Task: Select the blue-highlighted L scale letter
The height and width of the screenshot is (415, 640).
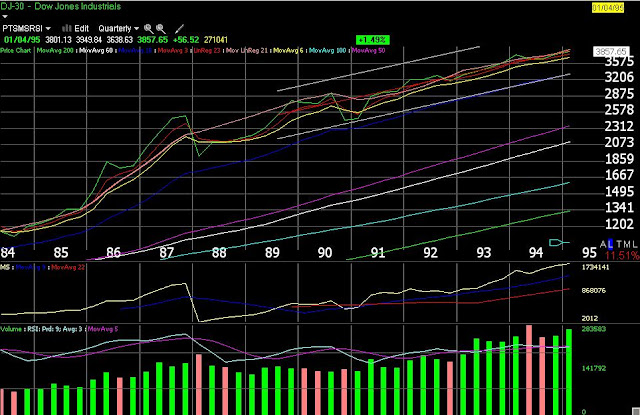Action: pyautogui.click(x=611, y=244)
